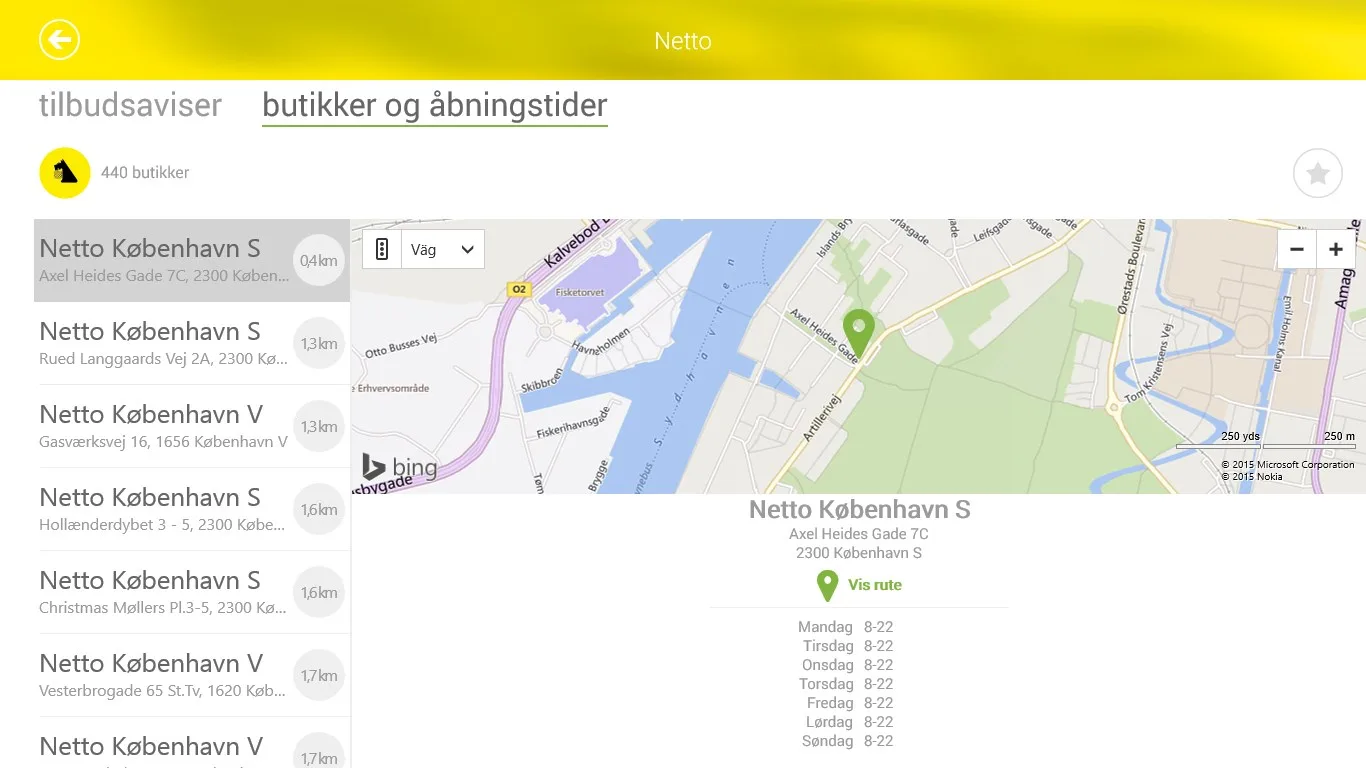Click the 0,4 km distance badge
Screen dimensions: 1366x768
click(319, 261)
